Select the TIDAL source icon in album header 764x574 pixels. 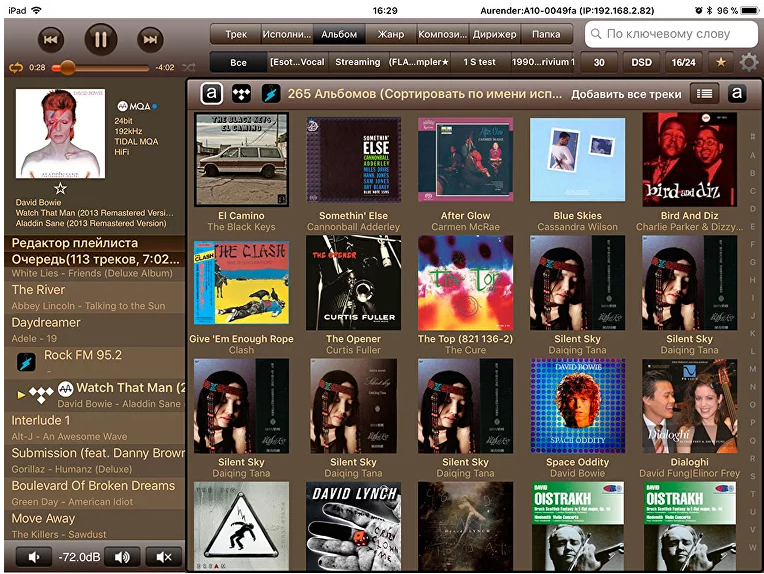(x=241, y=94)
